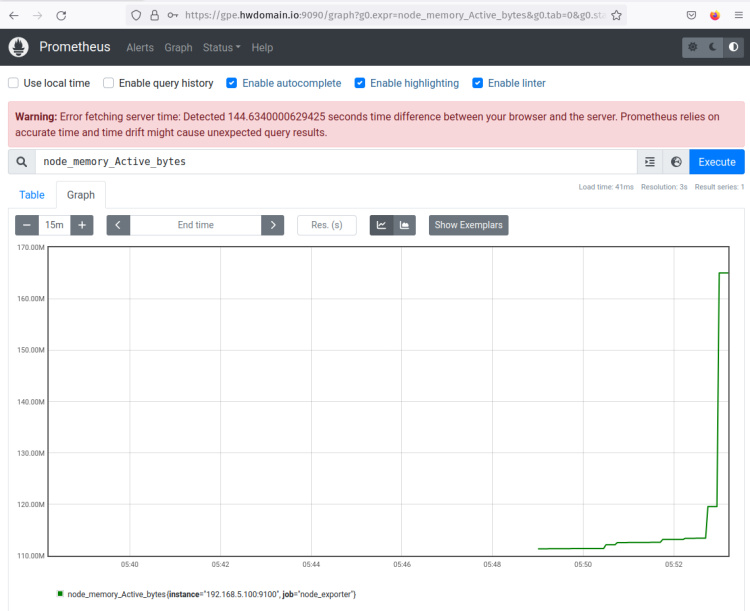
Task: Switch to the dark theme moon icon
Action: click(714, 47)
